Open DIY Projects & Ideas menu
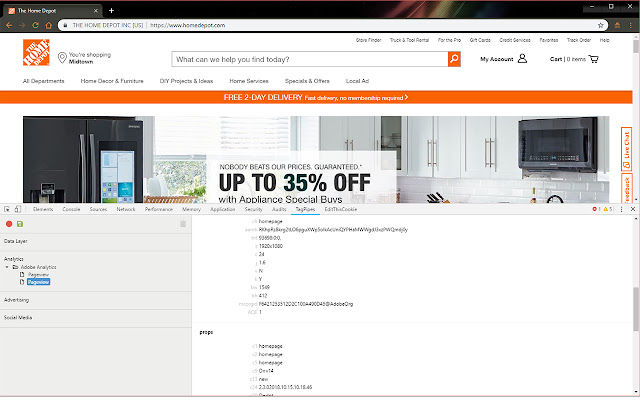The image size is (640, 400). pos(186,81)
